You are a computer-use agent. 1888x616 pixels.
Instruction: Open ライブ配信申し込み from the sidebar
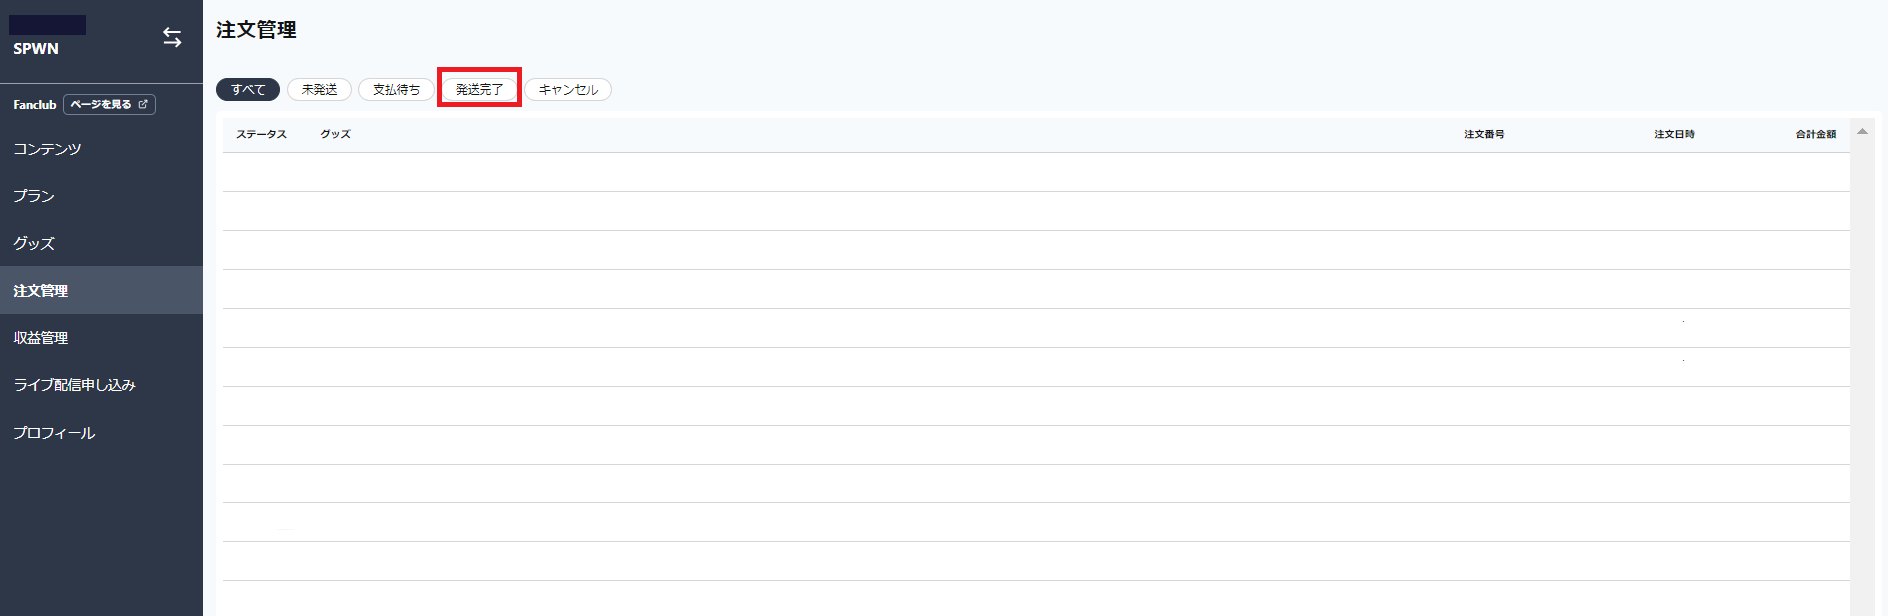coord(74,385)
